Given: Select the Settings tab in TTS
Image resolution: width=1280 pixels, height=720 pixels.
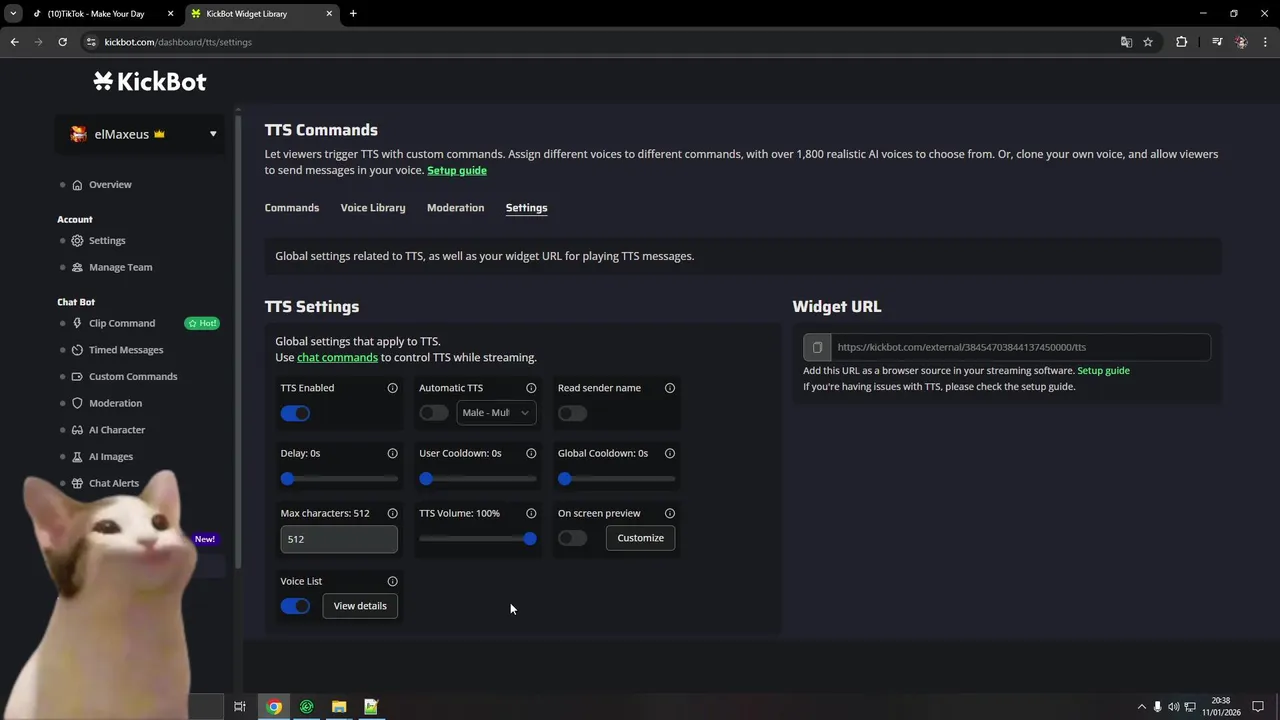Looking at the screenshot, I should (526, 208).
